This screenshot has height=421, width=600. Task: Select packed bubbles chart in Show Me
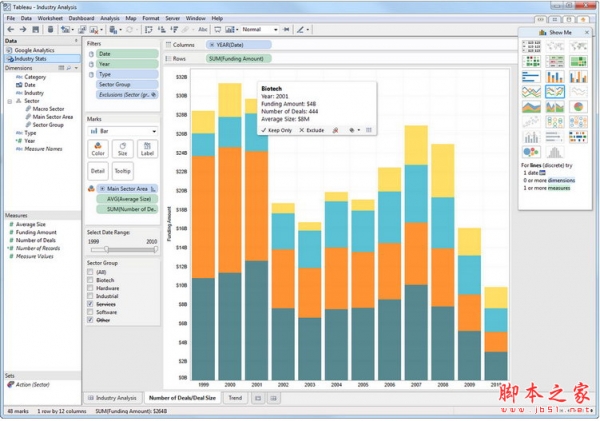coord(531,152)
